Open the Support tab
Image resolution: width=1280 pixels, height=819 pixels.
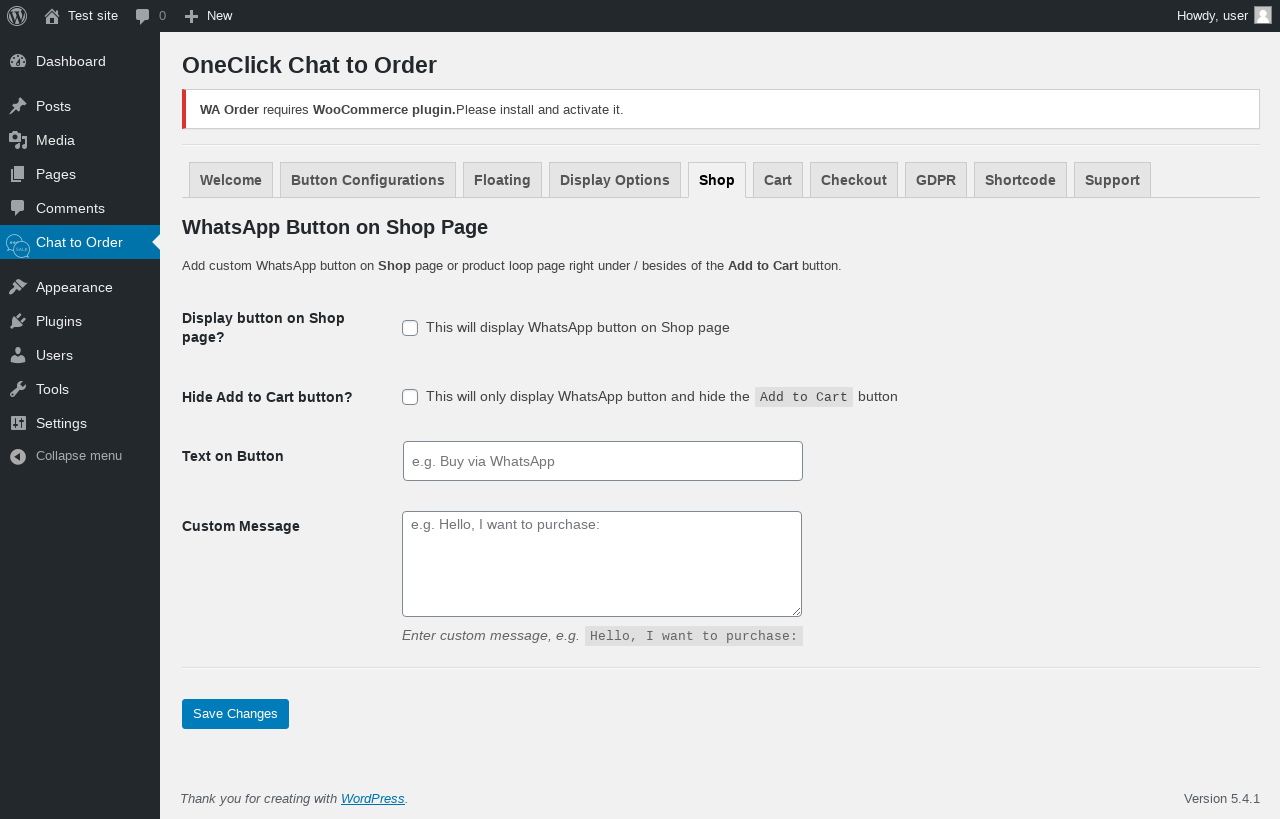(x=1112, y=180)
